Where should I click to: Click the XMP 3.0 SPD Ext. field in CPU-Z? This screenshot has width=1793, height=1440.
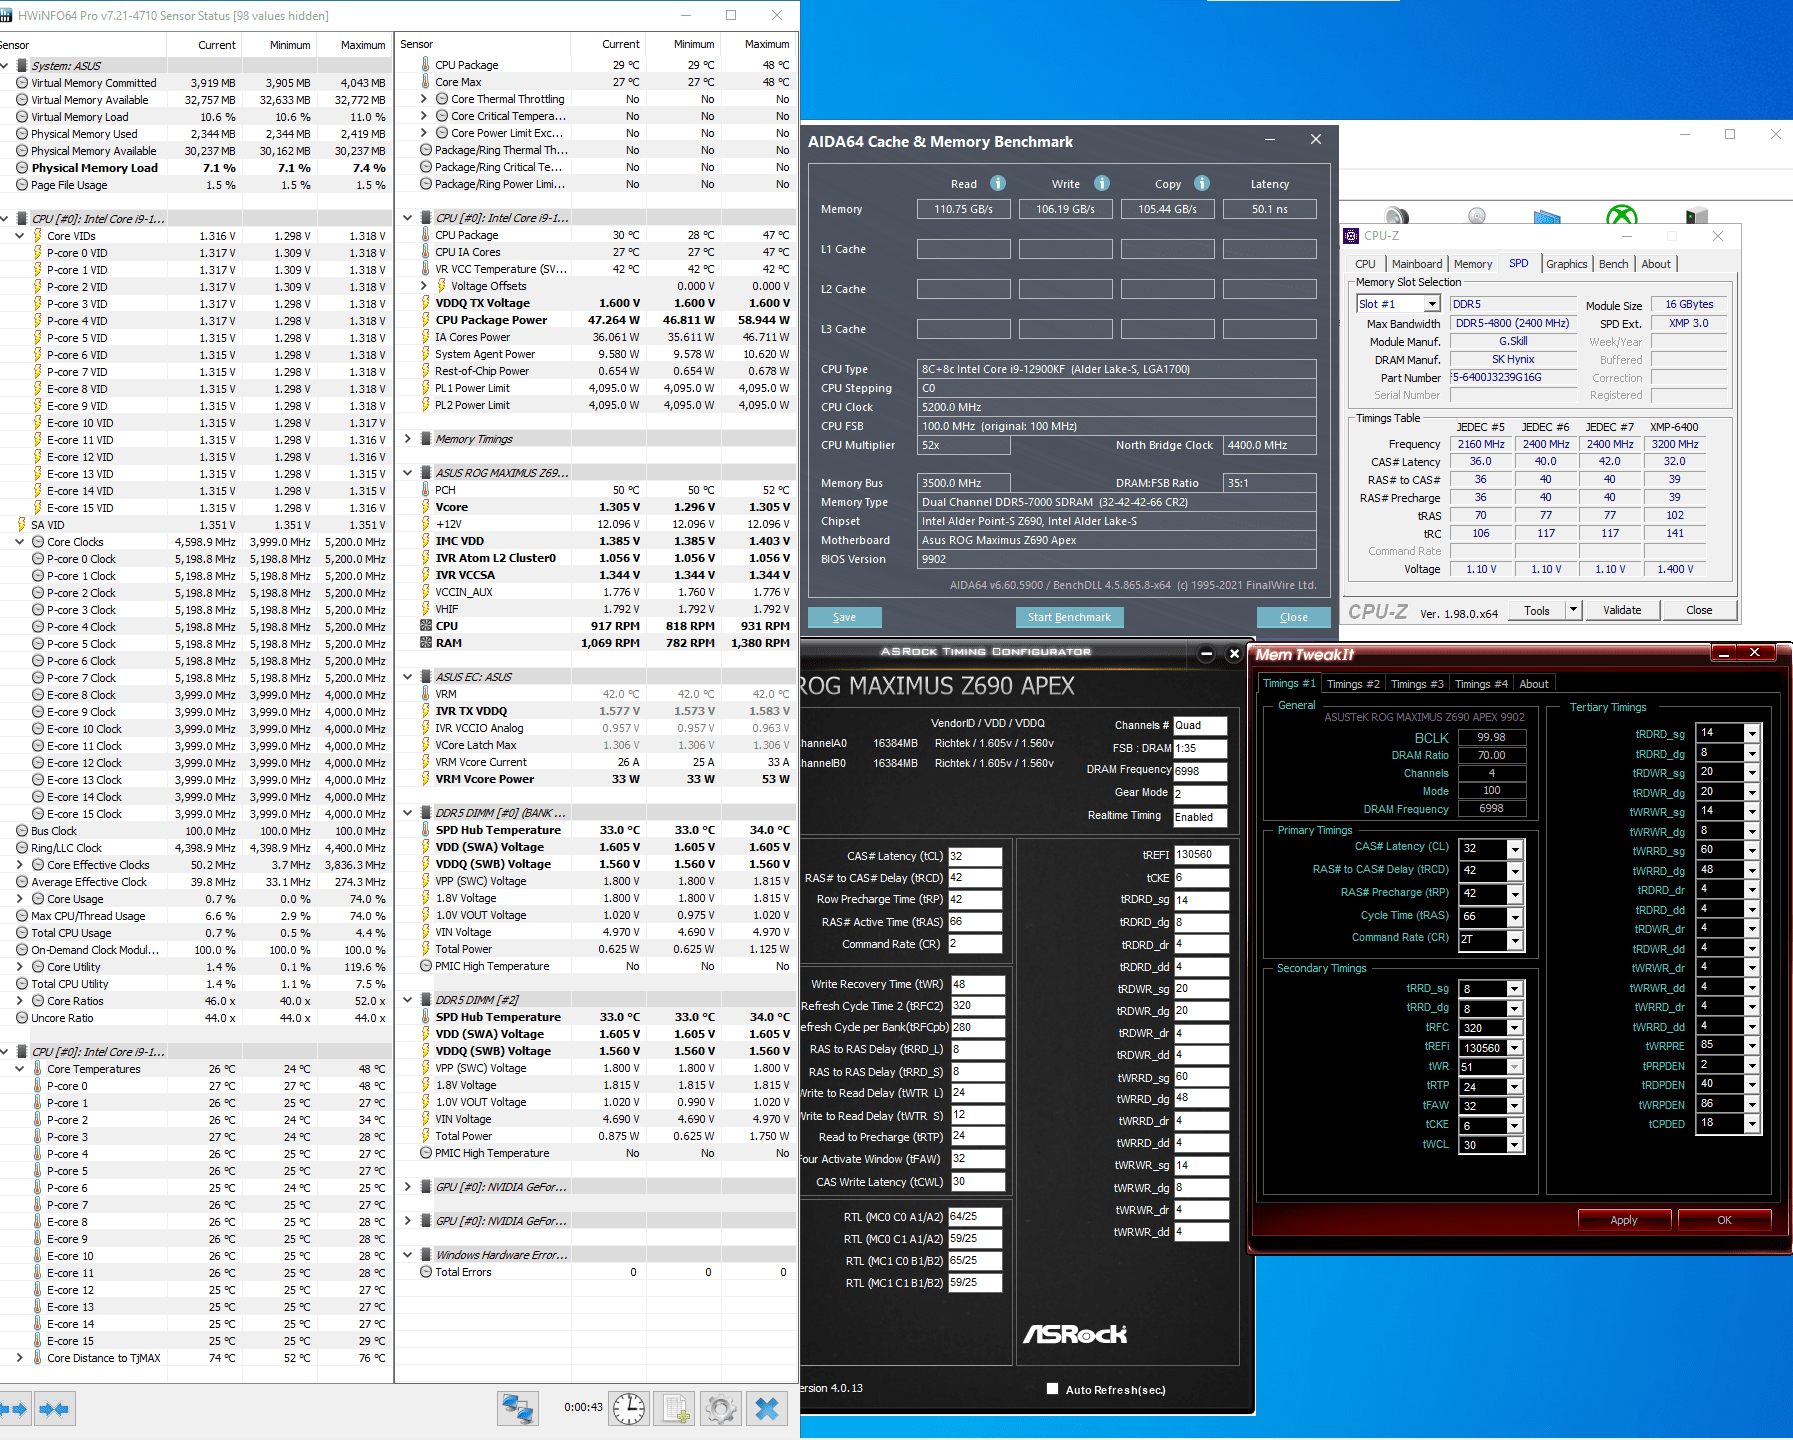click(x=1688, y=323)
